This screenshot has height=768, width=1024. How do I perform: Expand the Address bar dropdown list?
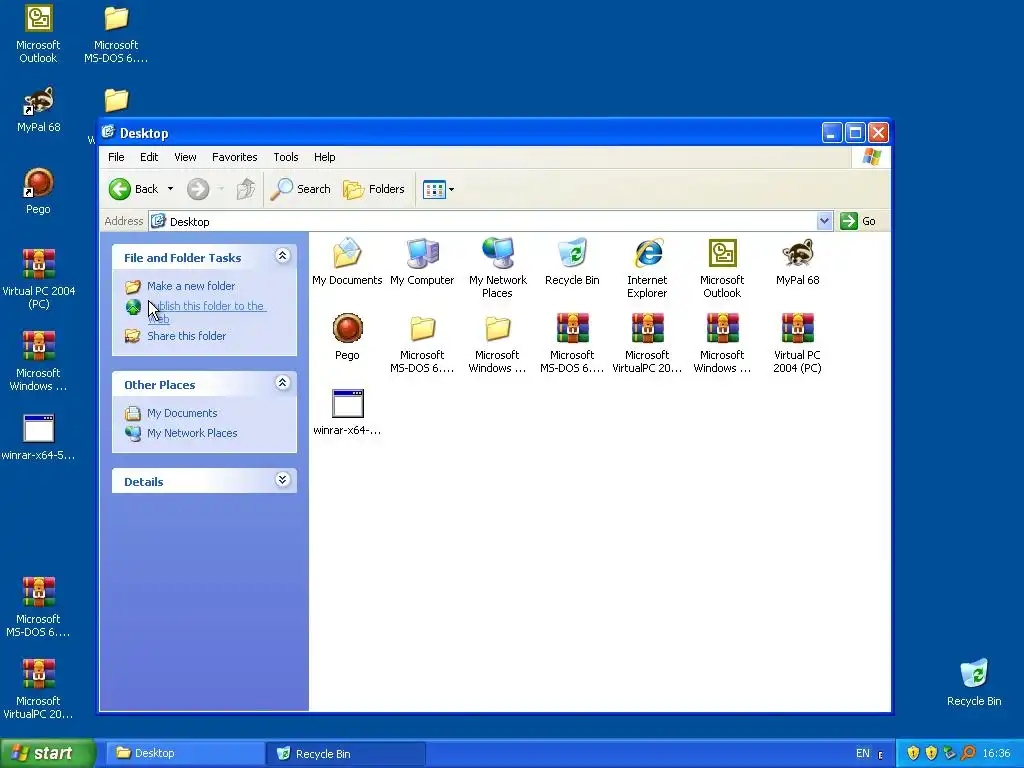coord(824,221)
